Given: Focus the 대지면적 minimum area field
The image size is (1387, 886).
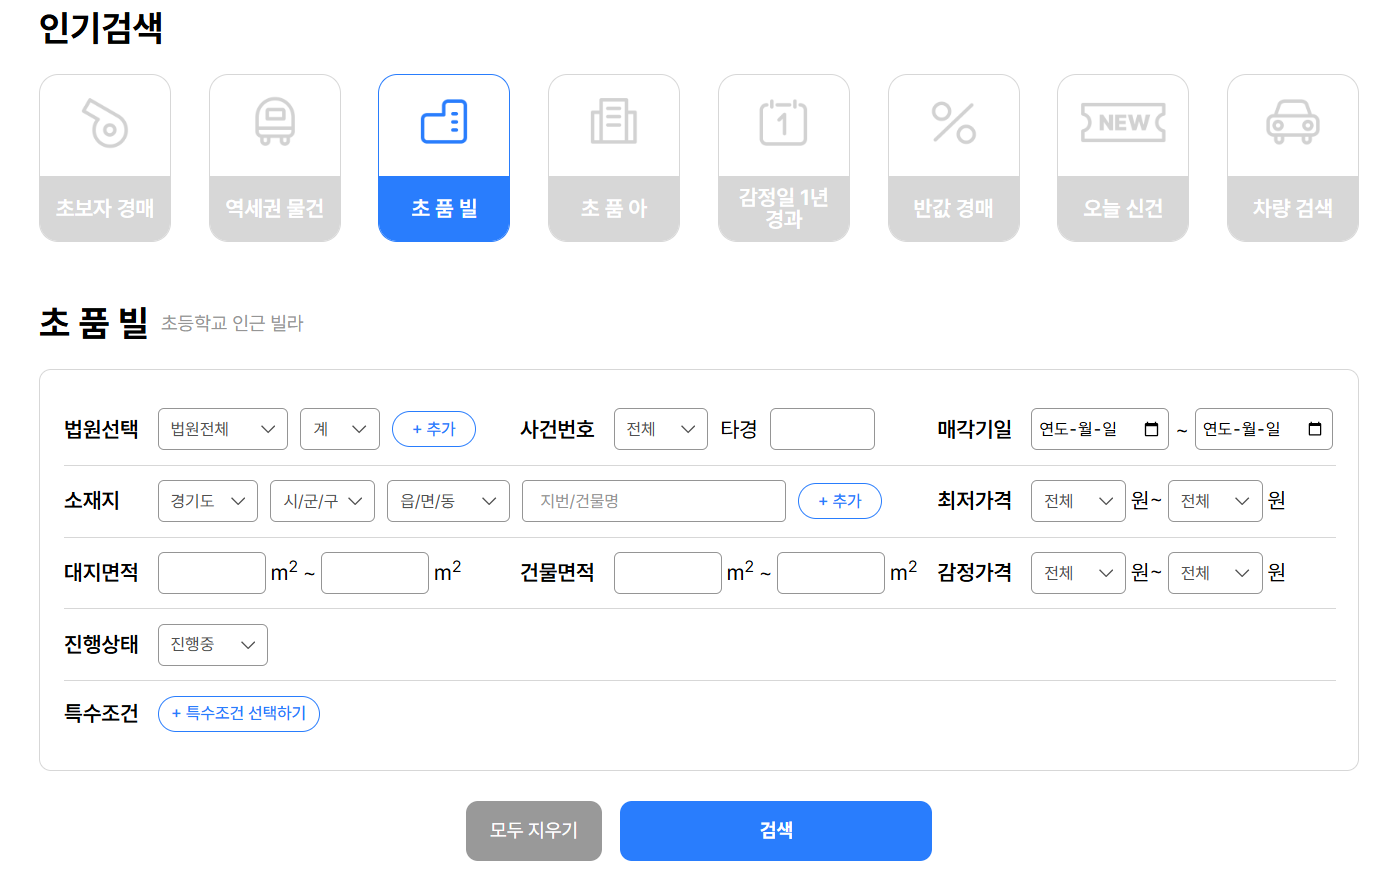Looking at the screenshot, I should click(212, 573).
